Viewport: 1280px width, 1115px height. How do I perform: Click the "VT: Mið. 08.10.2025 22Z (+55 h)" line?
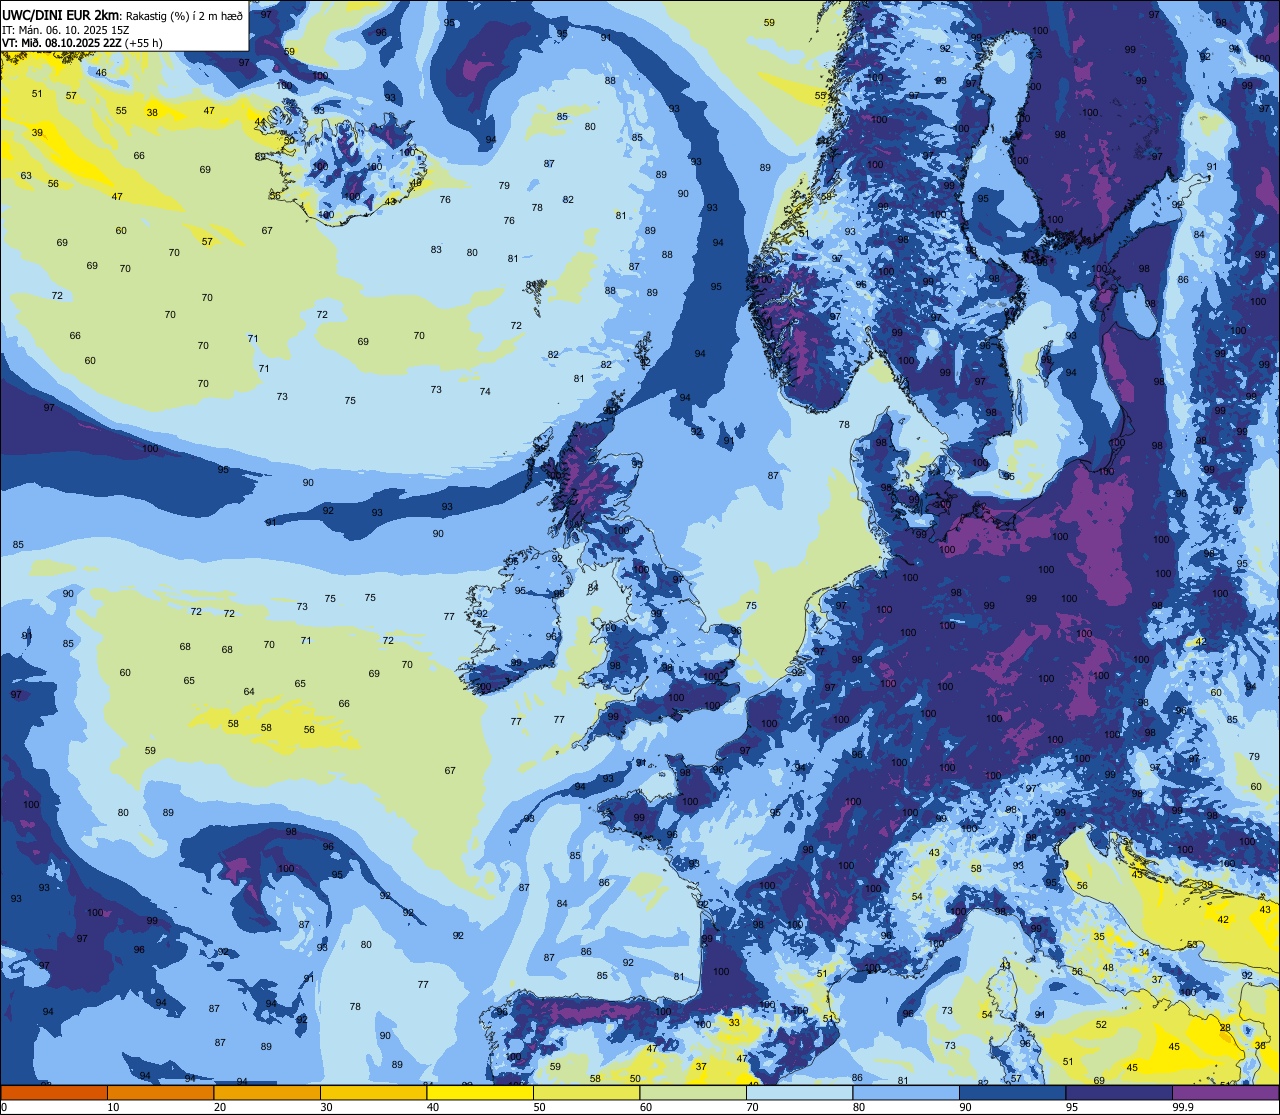coord(82,43)
